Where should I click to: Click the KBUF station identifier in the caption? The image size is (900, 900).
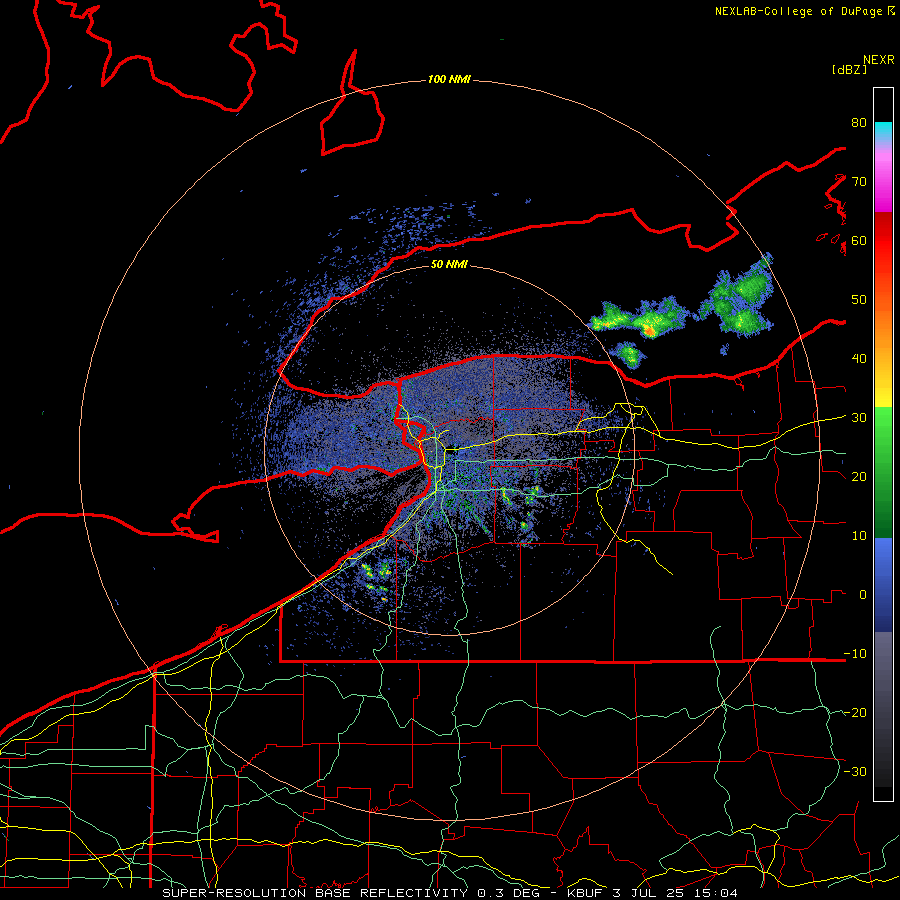pyautogui.click(x=585, y=893)
